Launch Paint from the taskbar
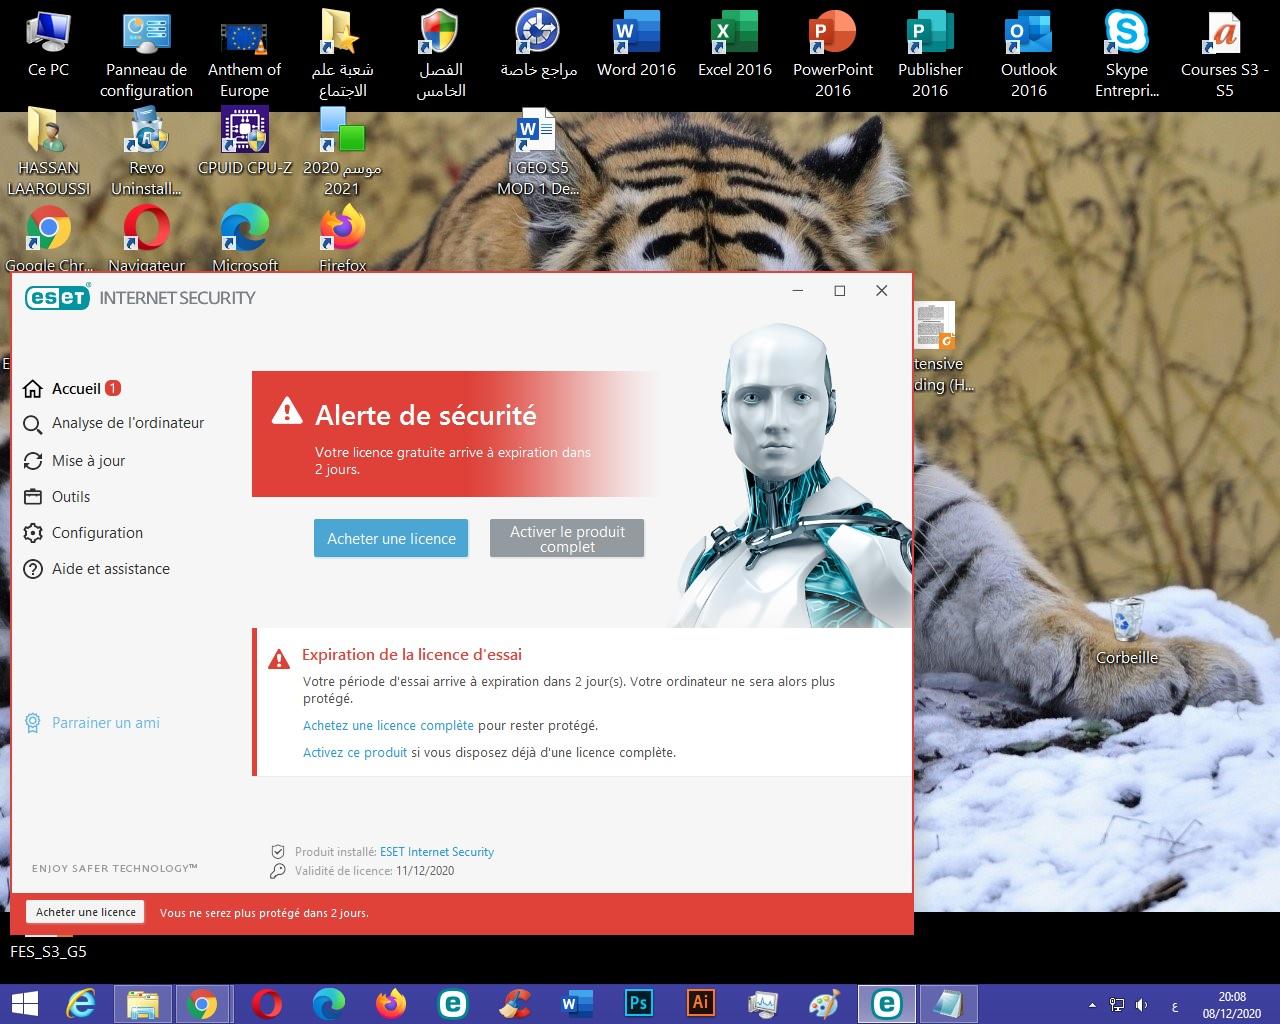1280x1024 pixels. click(x=824, y=1003)
